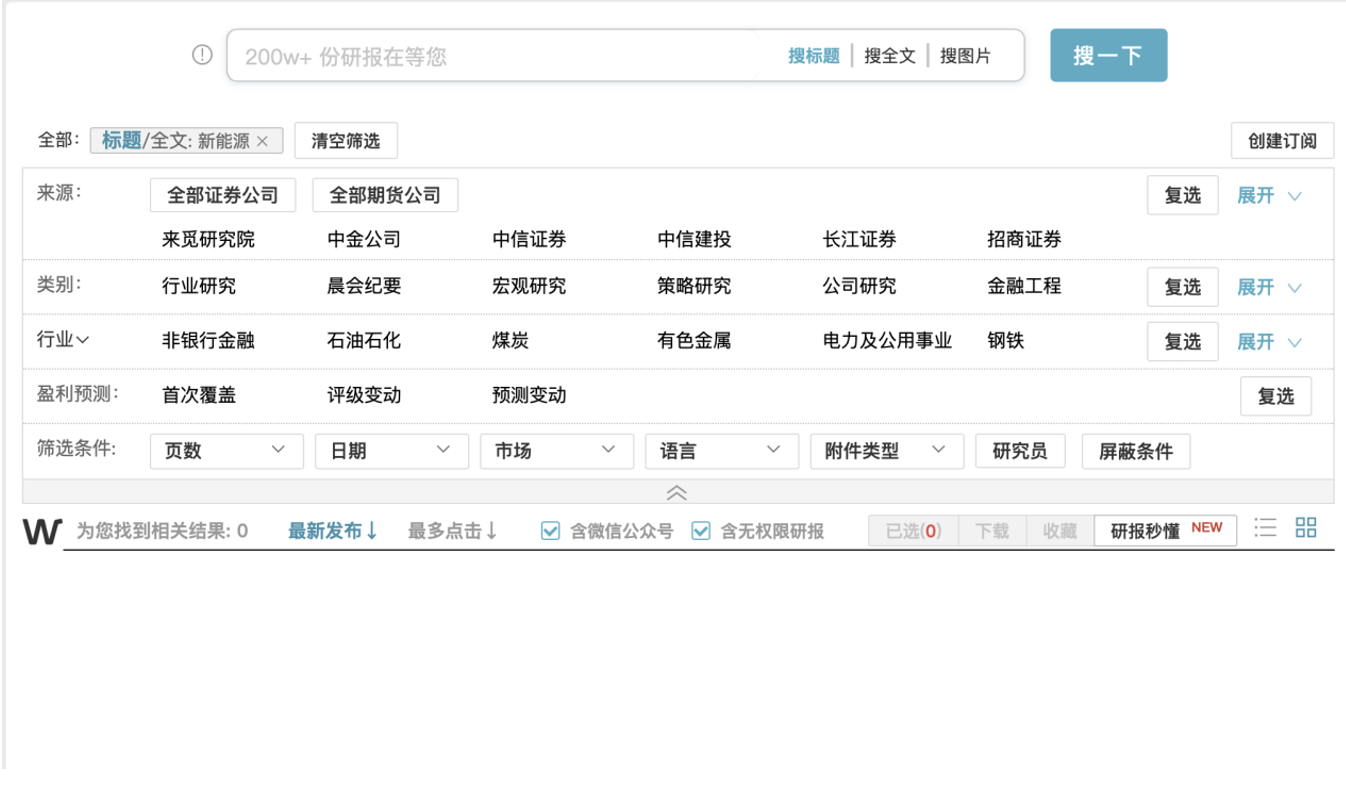1346x786 pixels.
Task: Open the 页数 dropdown
Action: point(226,451)
